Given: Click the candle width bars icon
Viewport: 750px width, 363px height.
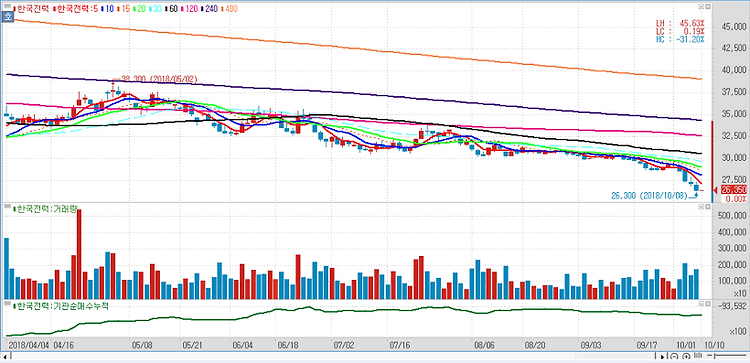Looking at the screenshot, I should pyautogui.click(x=698, y=356).
